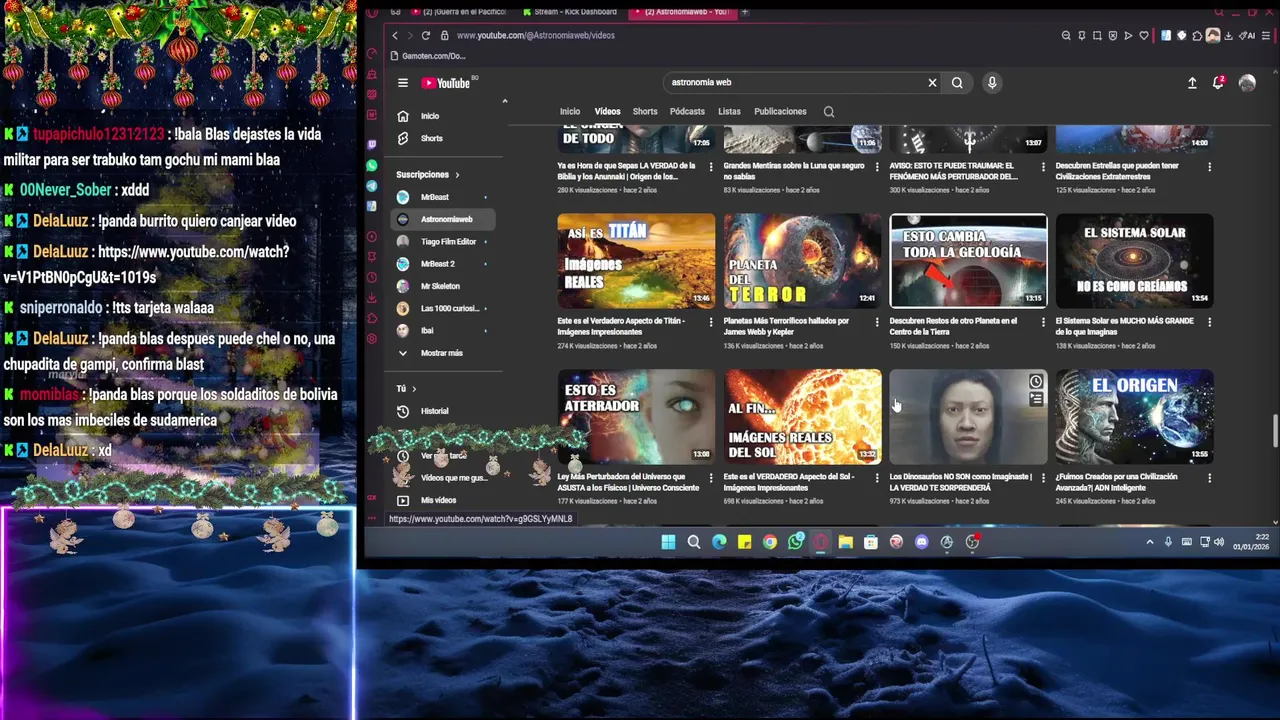1280x720 pixels.
Task: Add dinosaur video to queue icon
Action: click(1036, 399)
